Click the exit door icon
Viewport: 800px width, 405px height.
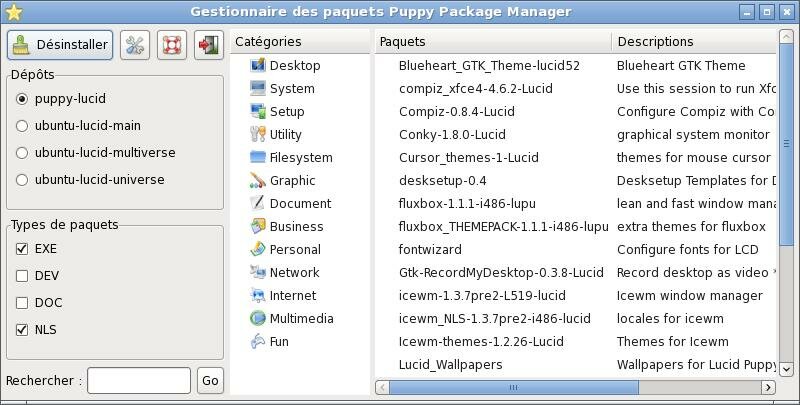pyautogui.click(x=209, y=45)
